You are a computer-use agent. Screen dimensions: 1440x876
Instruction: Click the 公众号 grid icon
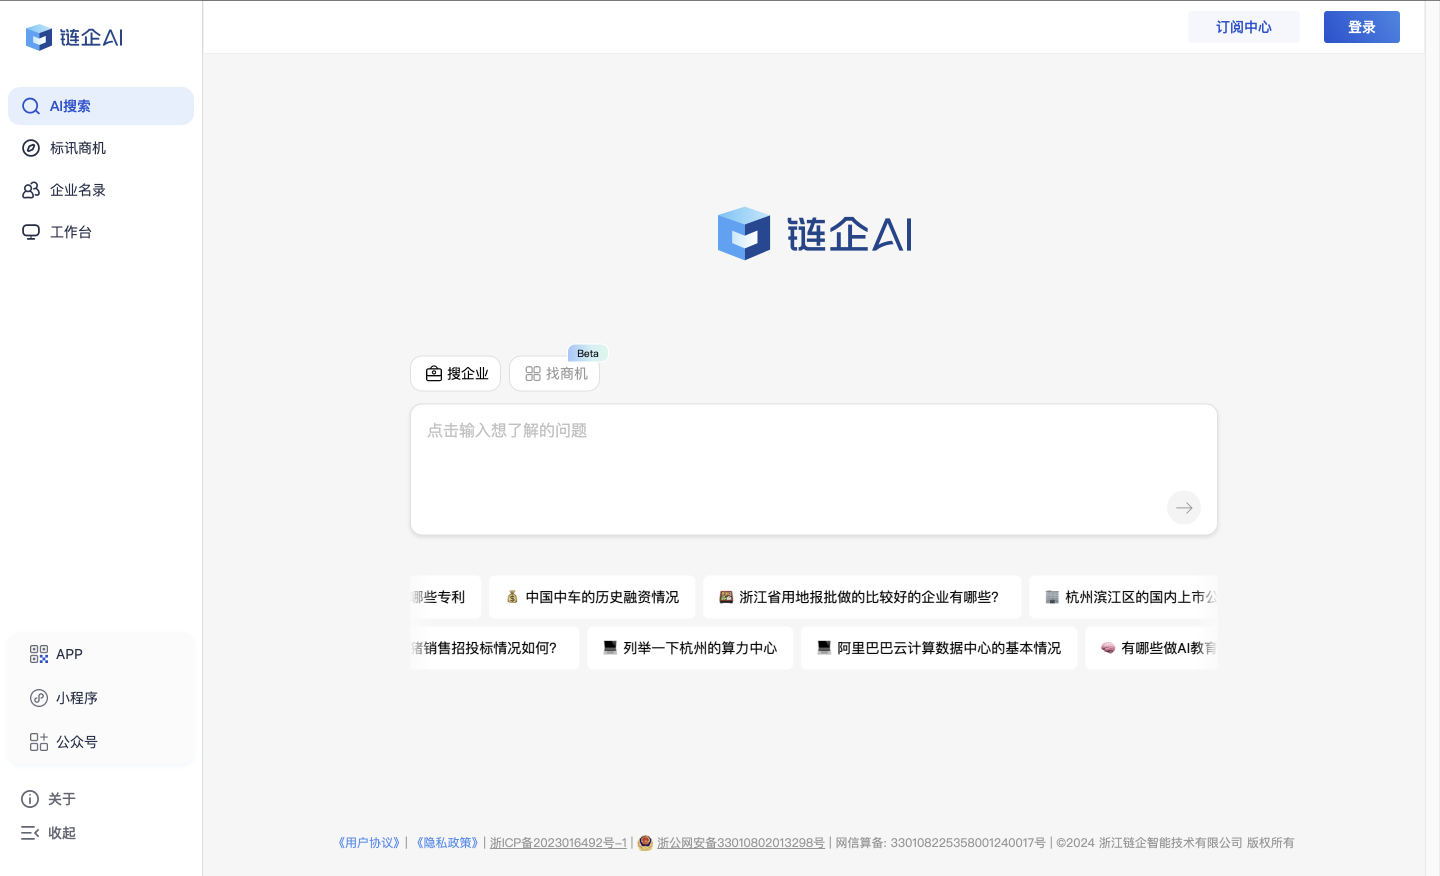click(39, 742)
